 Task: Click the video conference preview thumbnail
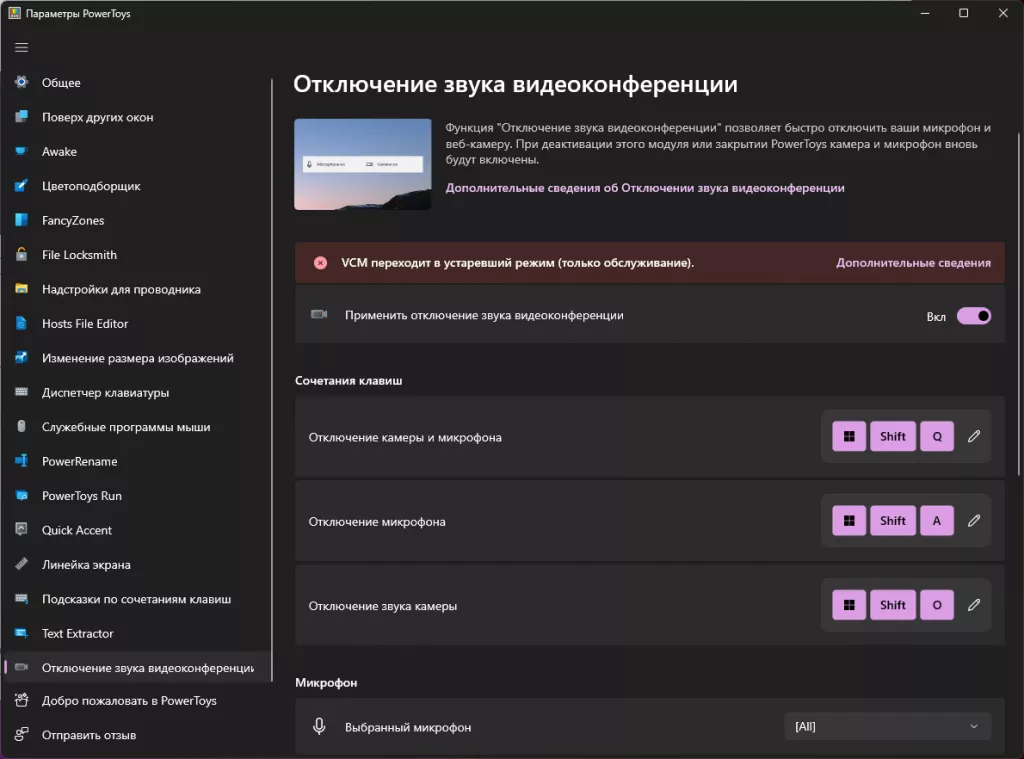362,164
